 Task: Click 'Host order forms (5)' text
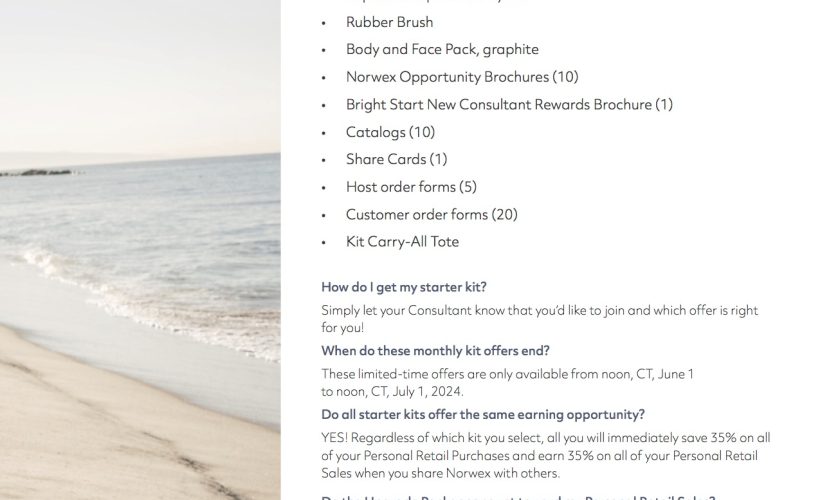click(x=411, y=187)
